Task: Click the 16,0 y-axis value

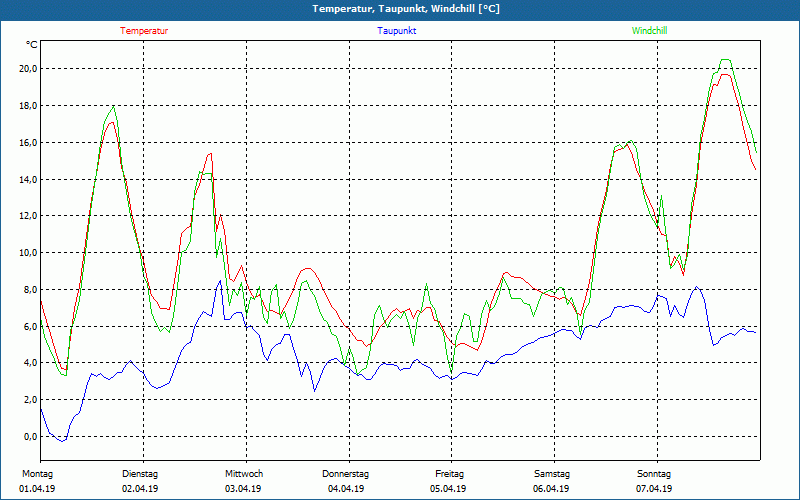Action: (x=28, y=142)
